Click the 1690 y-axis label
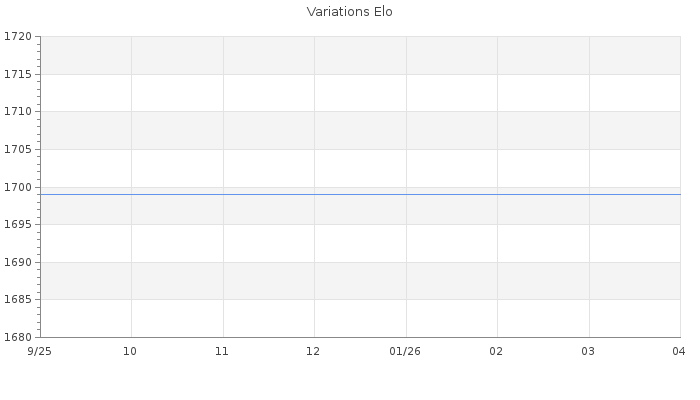Viewport: 700px width, 400px height. tap(18, 262)
